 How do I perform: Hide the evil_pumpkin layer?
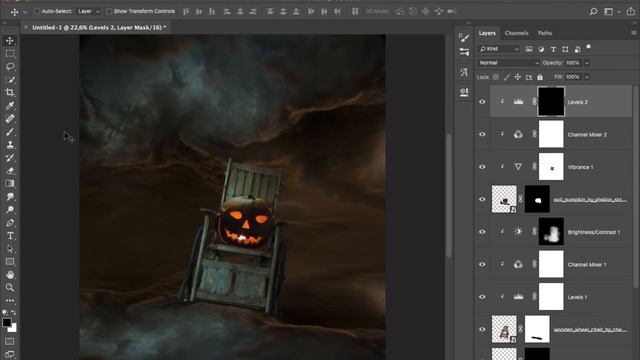(x=482, y=199)
